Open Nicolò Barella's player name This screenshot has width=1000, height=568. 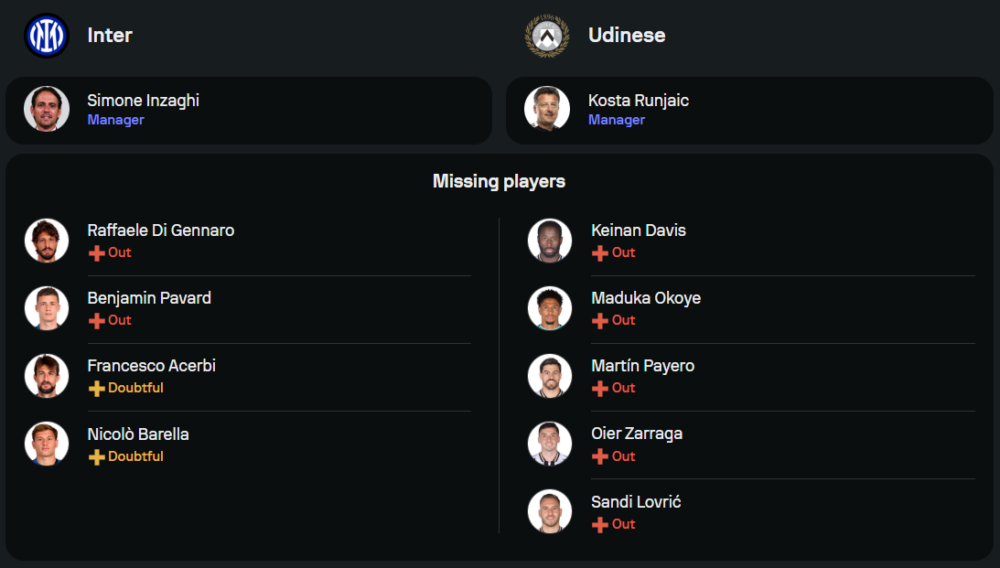tap(138, 434)
